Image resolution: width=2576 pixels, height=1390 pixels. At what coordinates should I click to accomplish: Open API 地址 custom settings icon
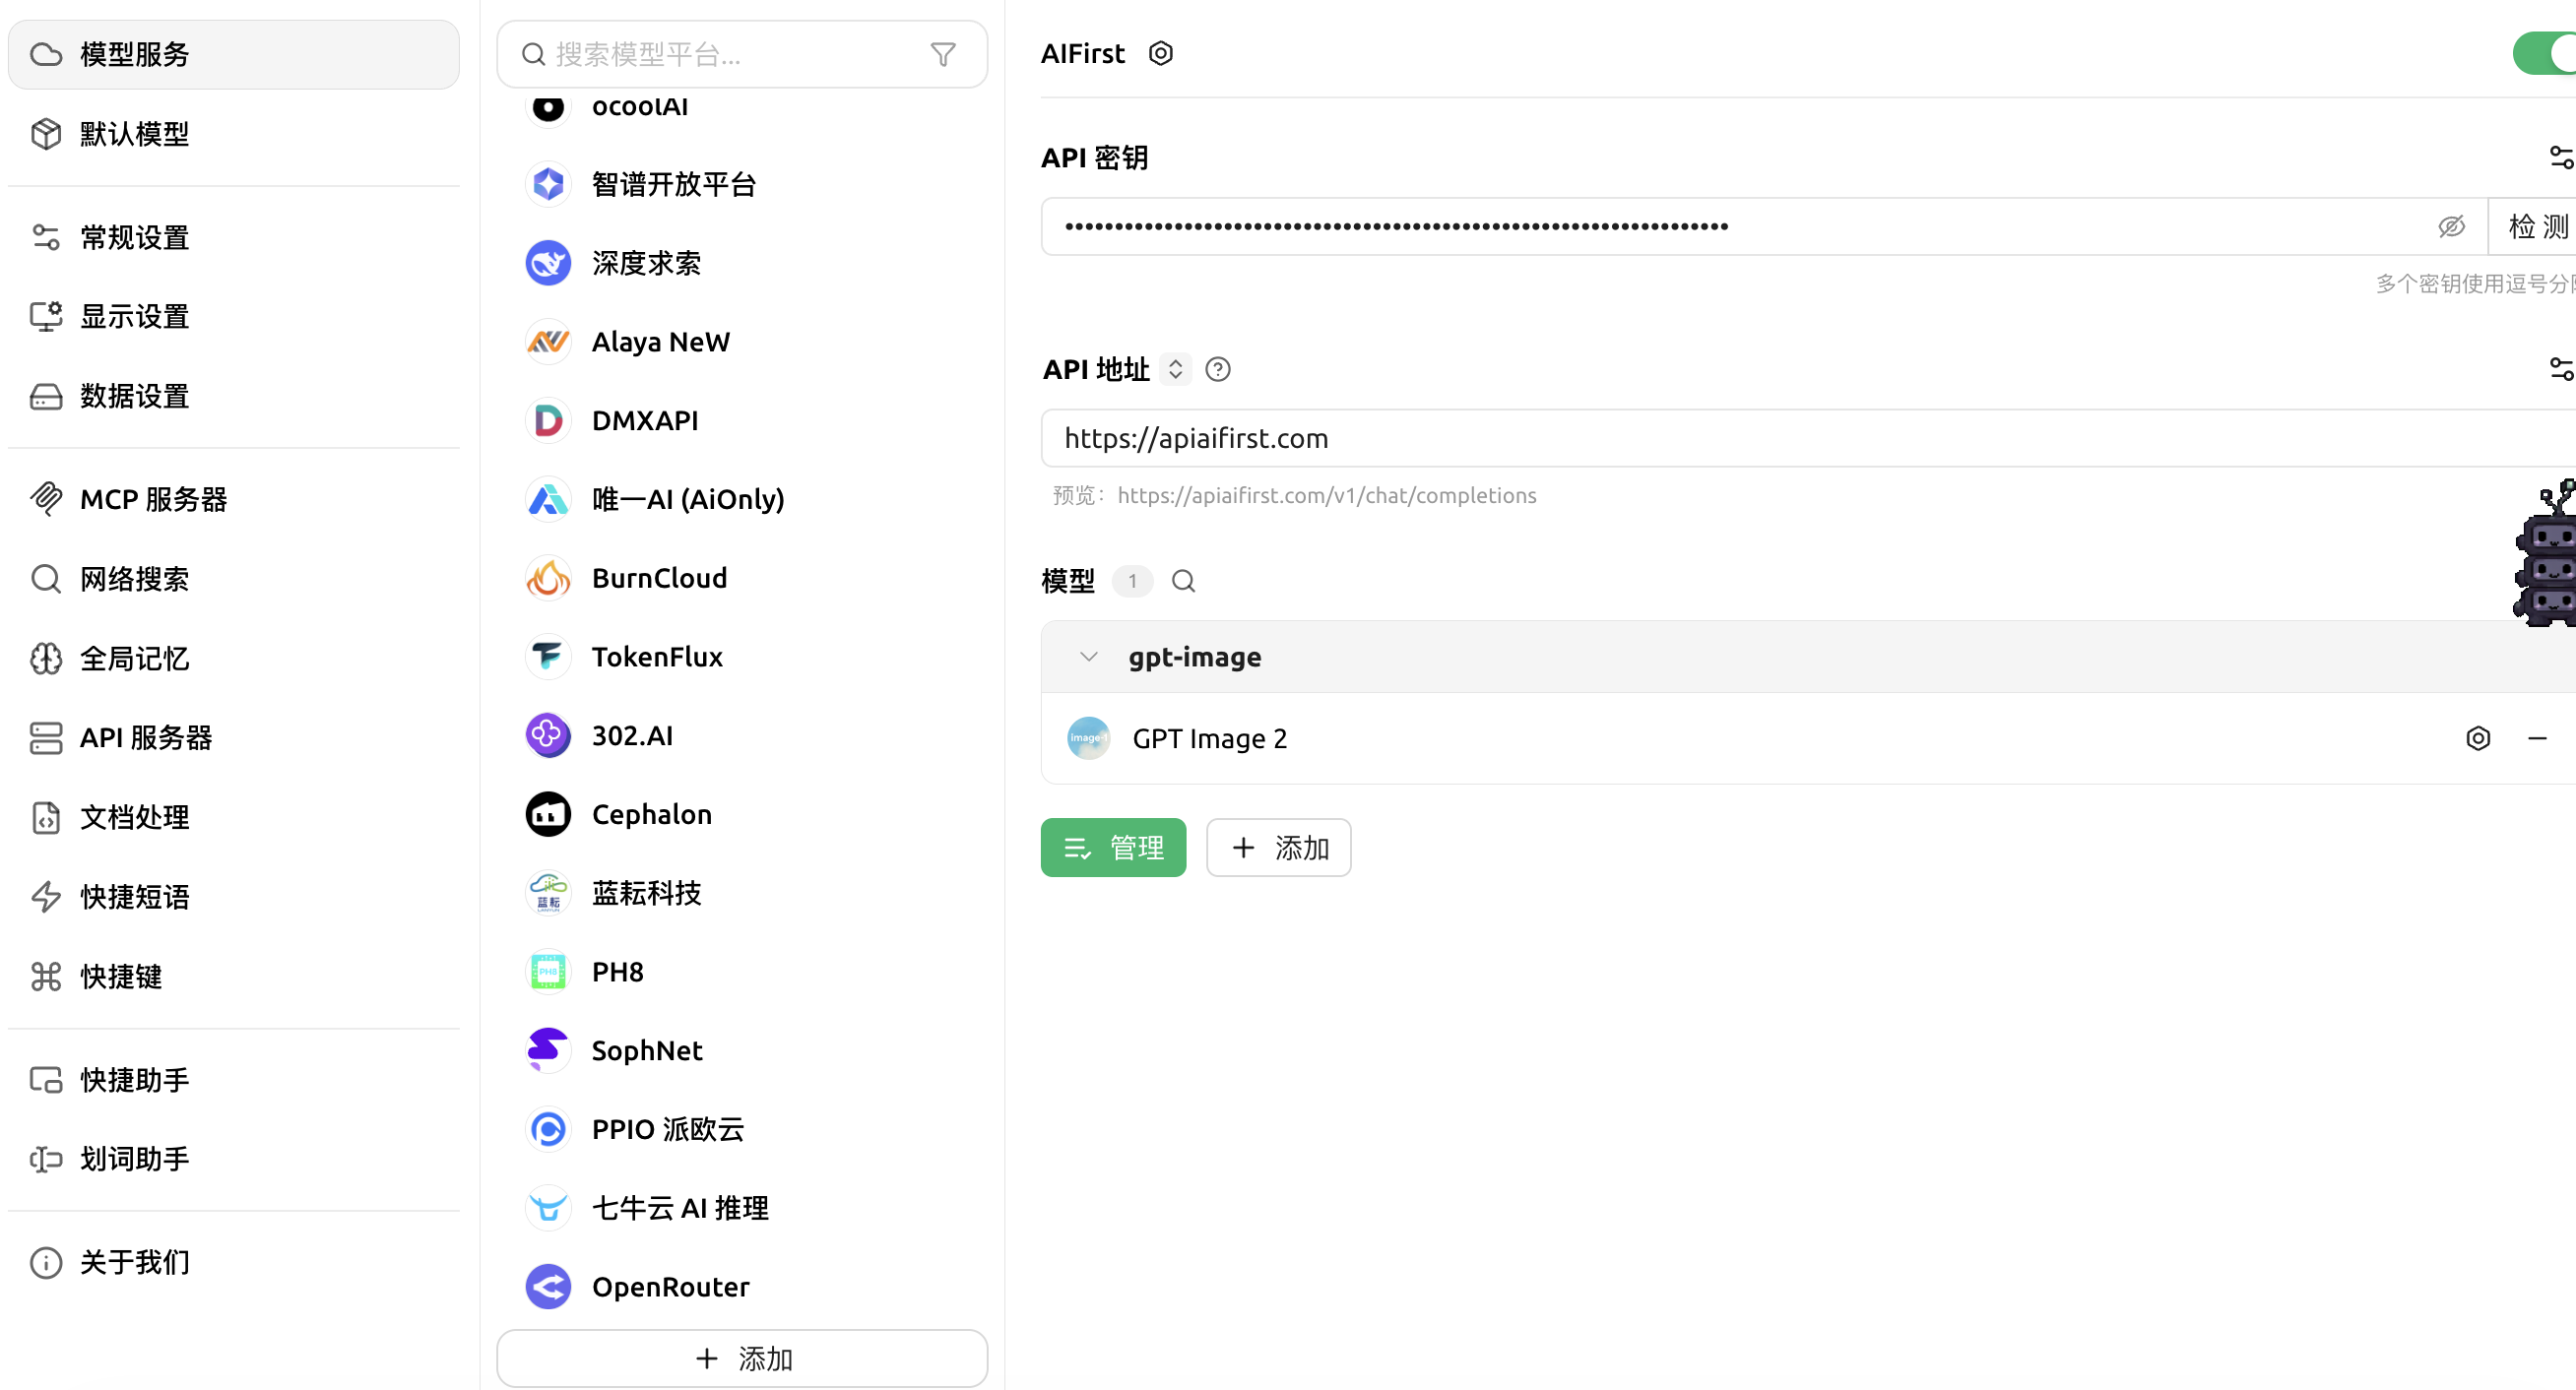[2561, 369]
